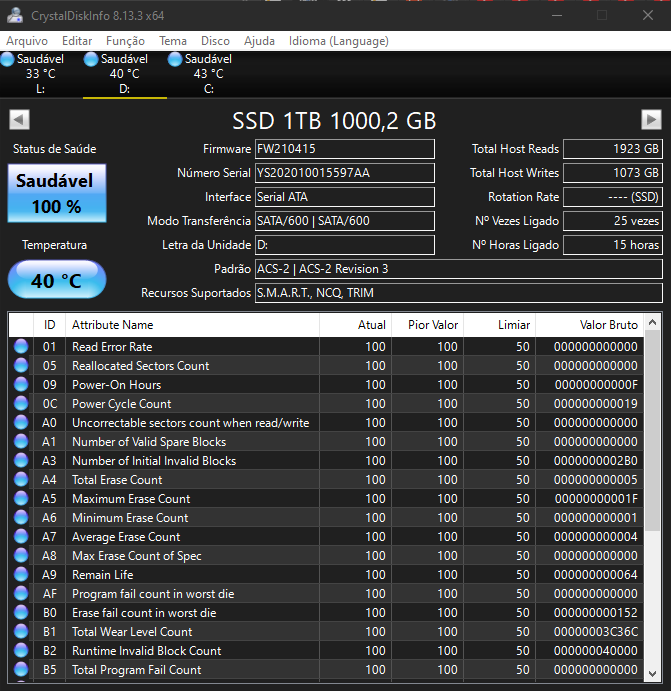Click Nº Horas Ligado value 15 horas
The width and height of the screenshot is (671, 691).
(x=613, y=245)
